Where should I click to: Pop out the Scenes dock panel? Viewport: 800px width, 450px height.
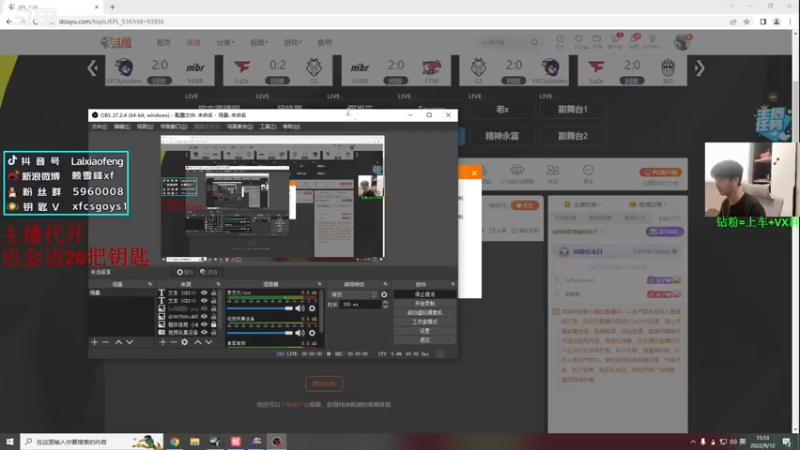(x=150, y=284)
